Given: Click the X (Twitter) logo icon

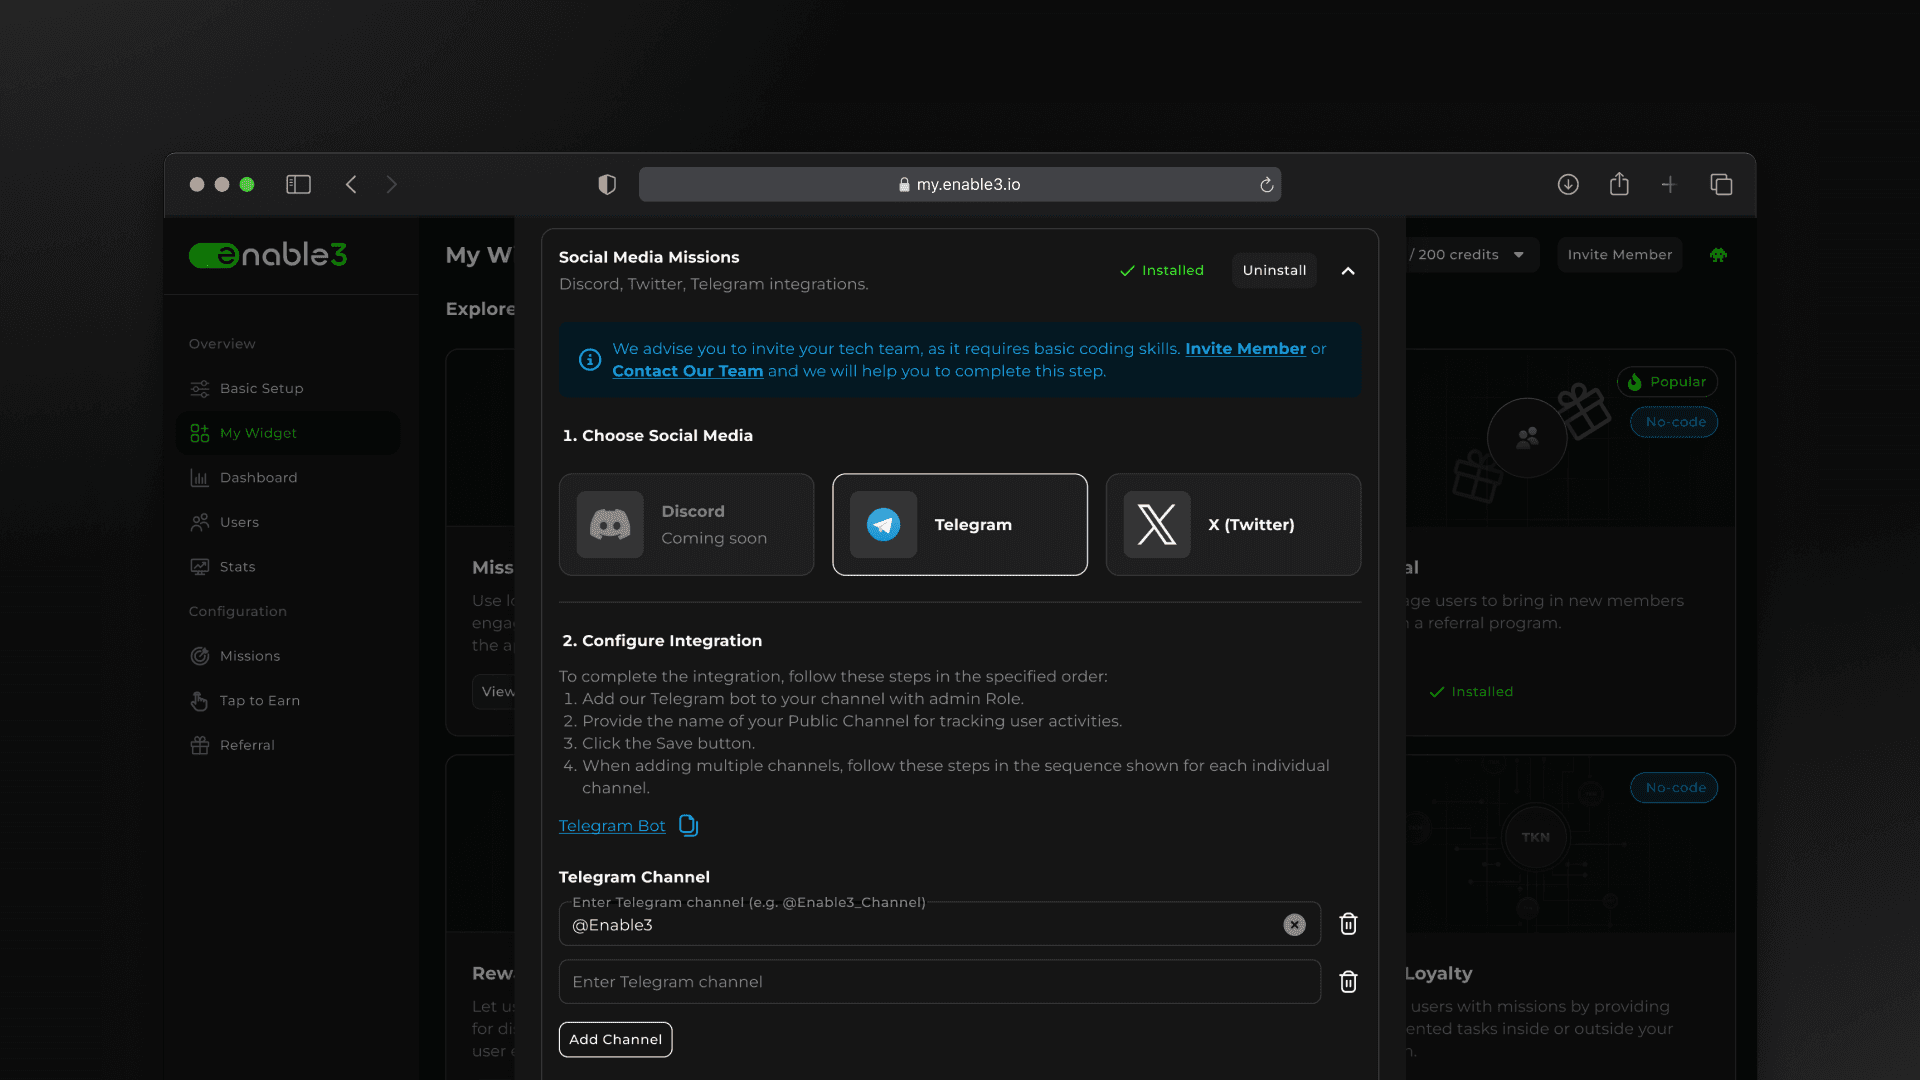Looking at the screenshot, I should coord(1157,524).
